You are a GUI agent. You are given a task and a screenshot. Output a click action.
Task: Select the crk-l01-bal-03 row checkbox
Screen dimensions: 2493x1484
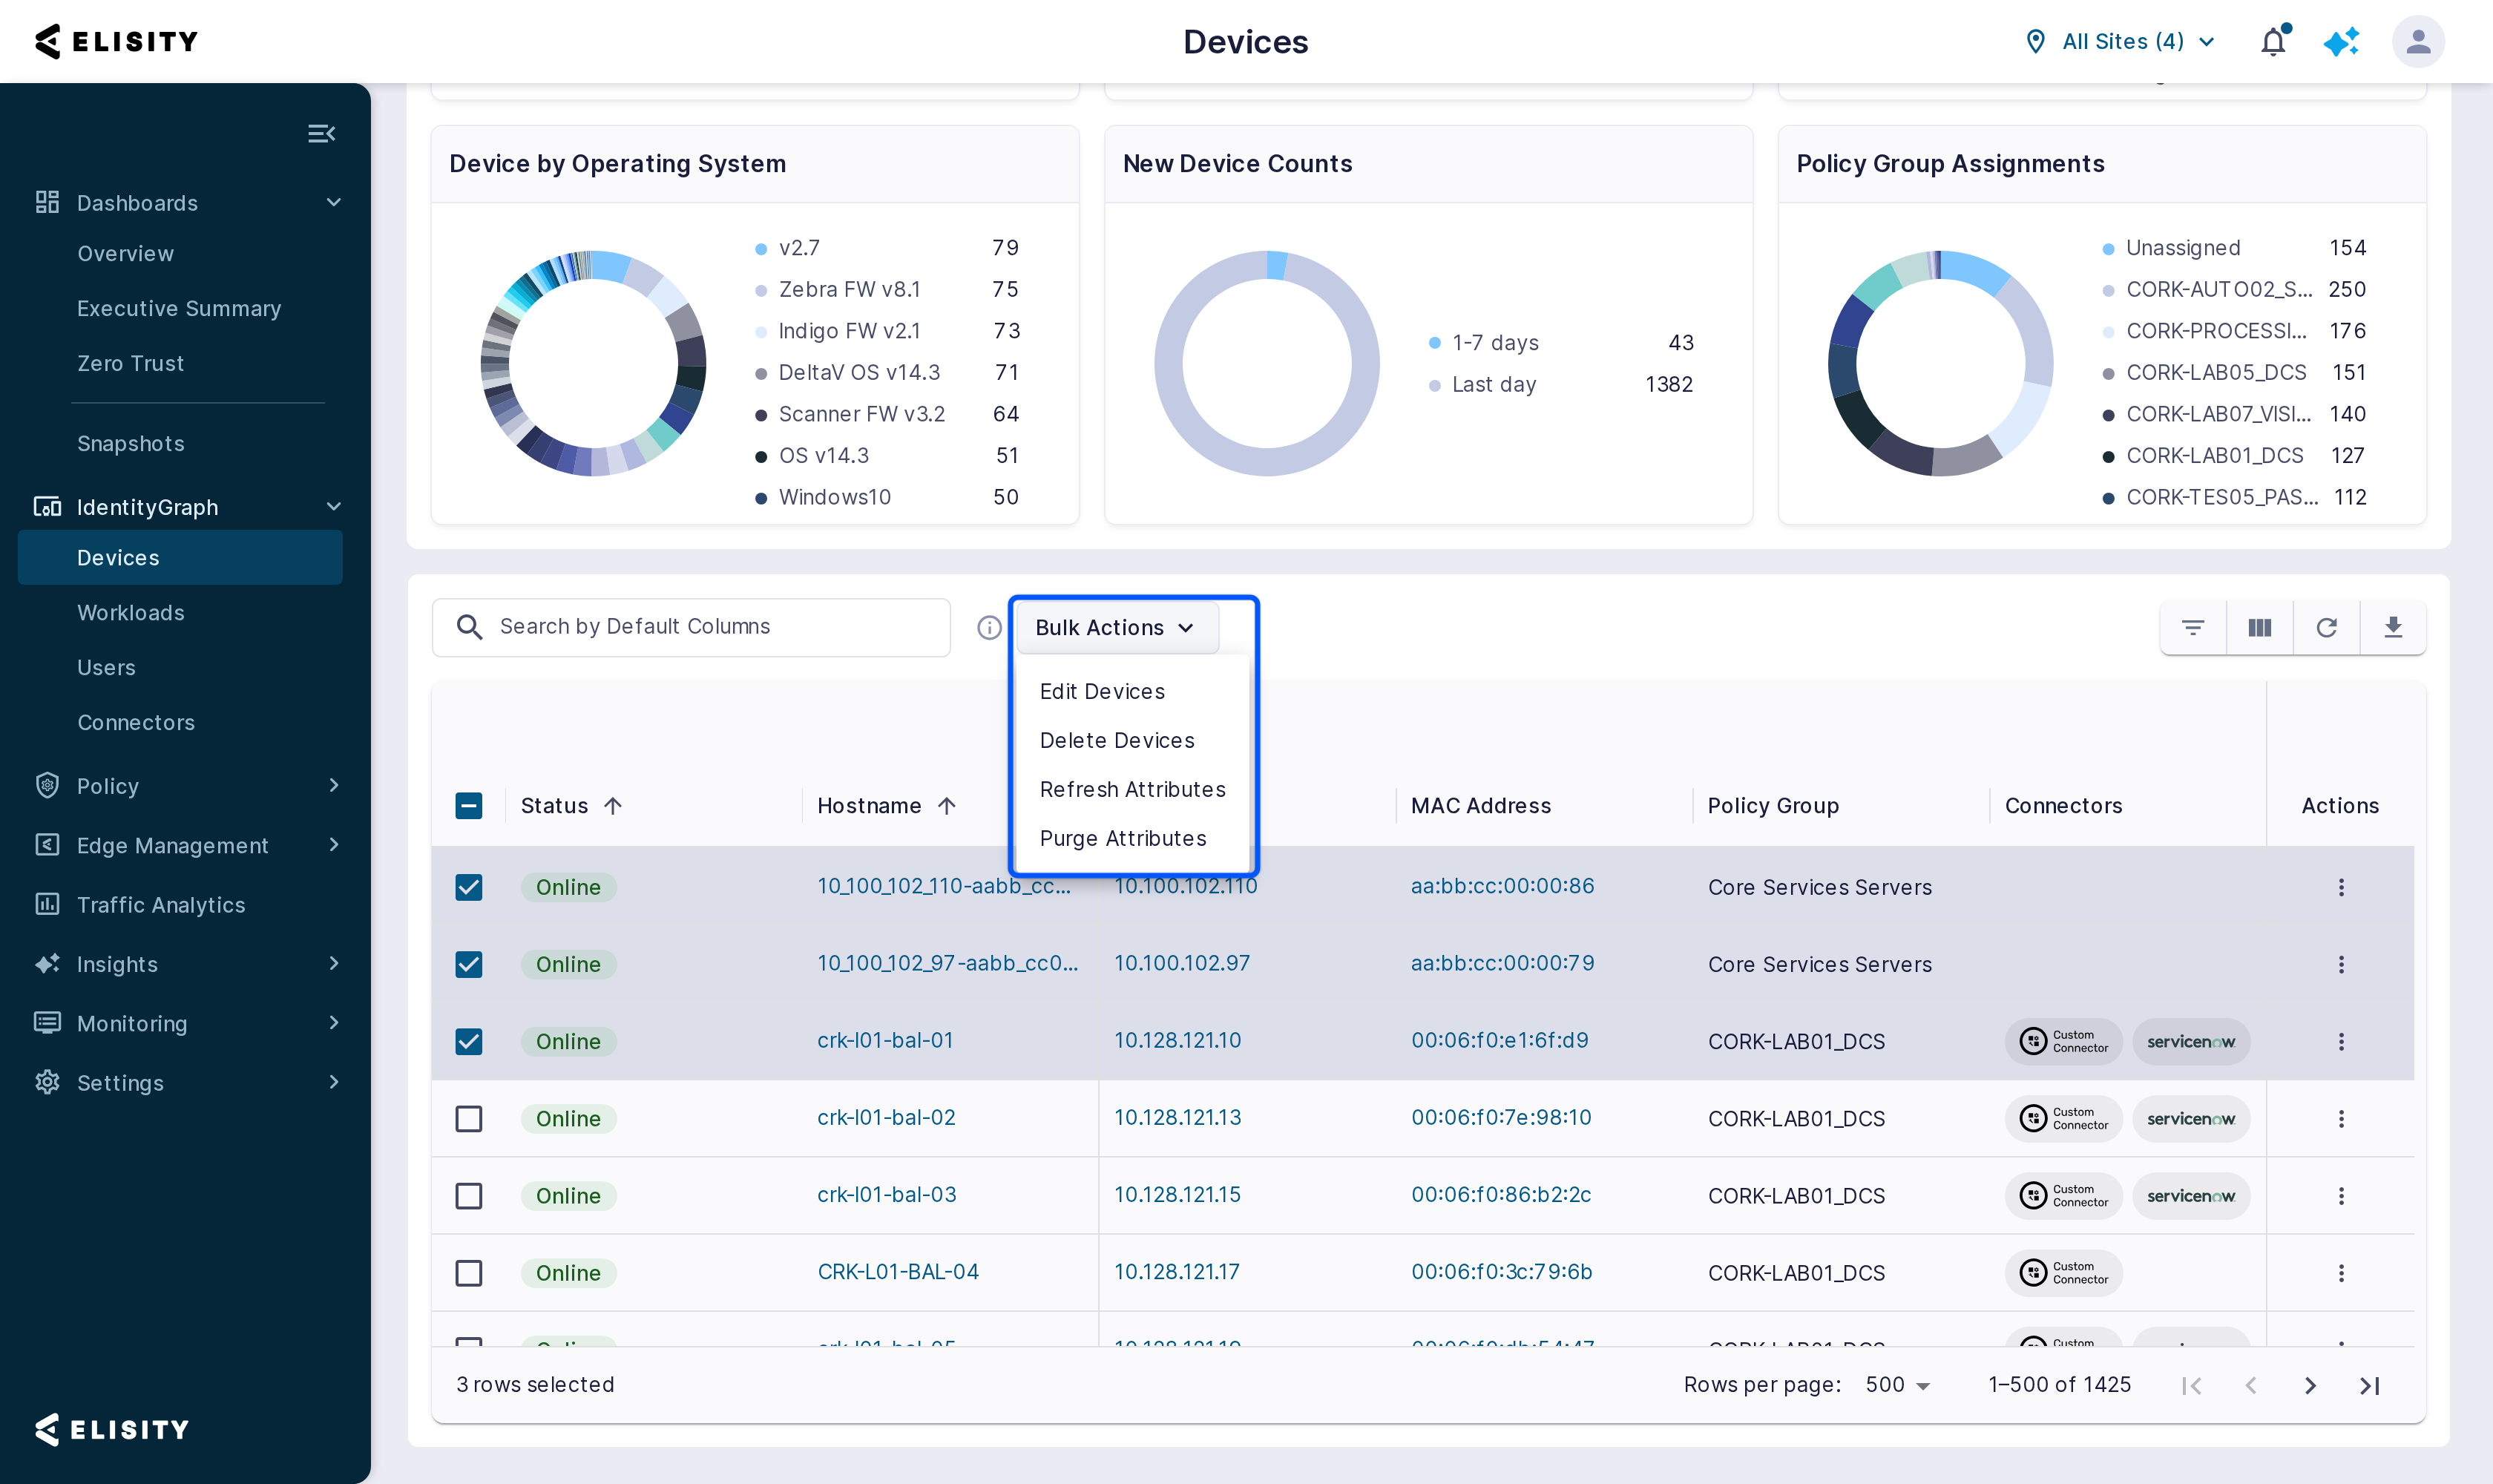click(469, 1195)
